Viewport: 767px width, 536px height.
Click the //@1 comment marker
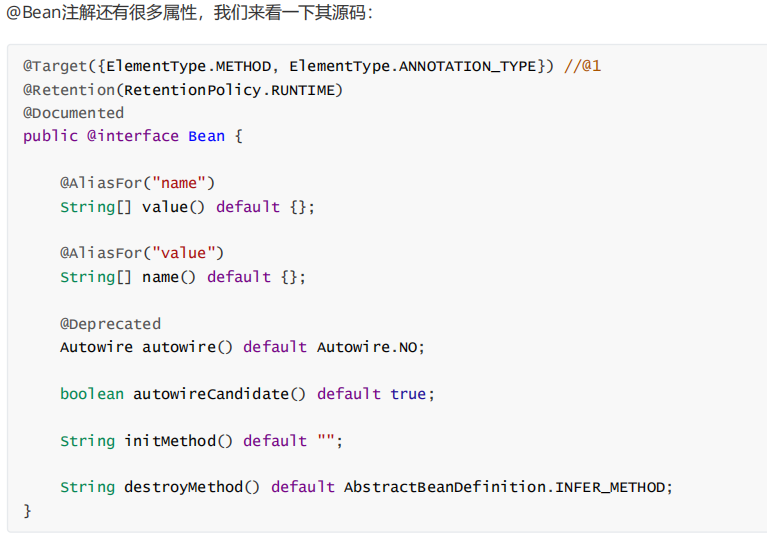(582, 66)
